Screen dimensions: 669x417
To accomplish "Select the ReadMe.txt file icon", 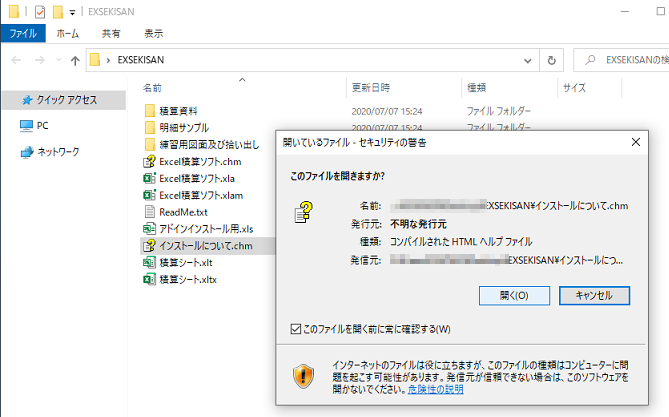I will [x=151, y=212].
